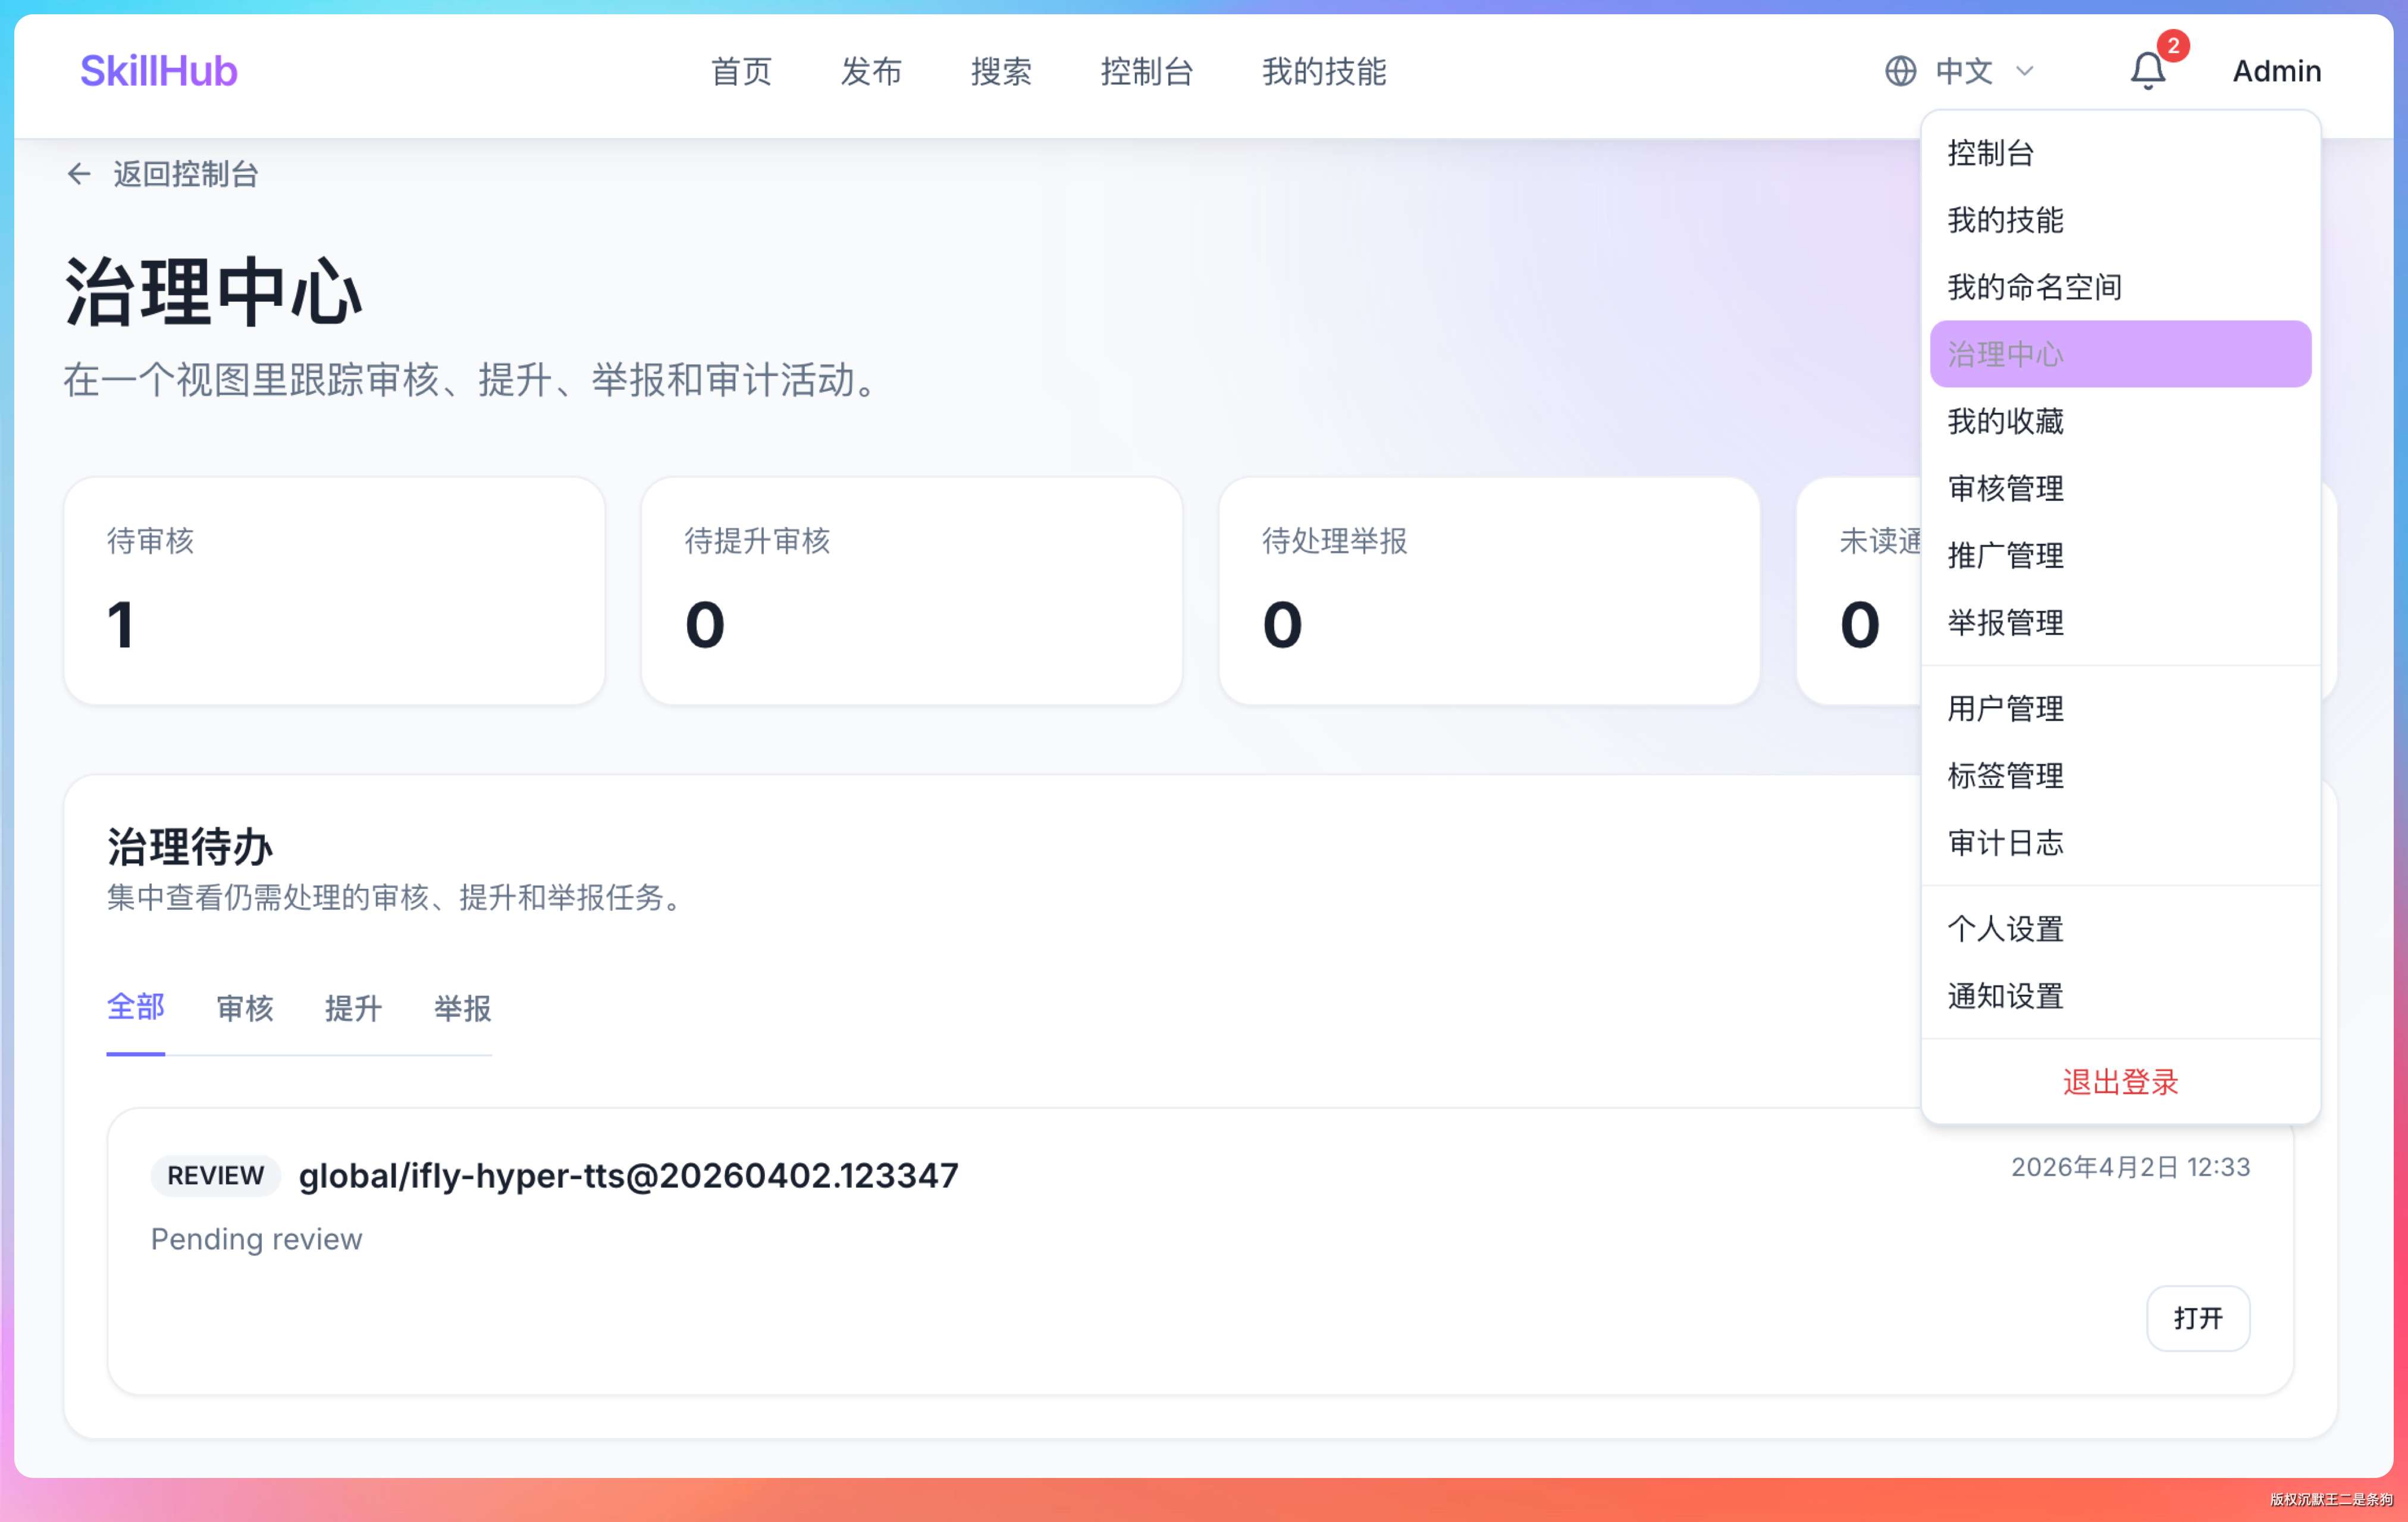The image size is (2408, 1522).
Task: Choose 审计日志 from the user menu
Action: 2005,843
